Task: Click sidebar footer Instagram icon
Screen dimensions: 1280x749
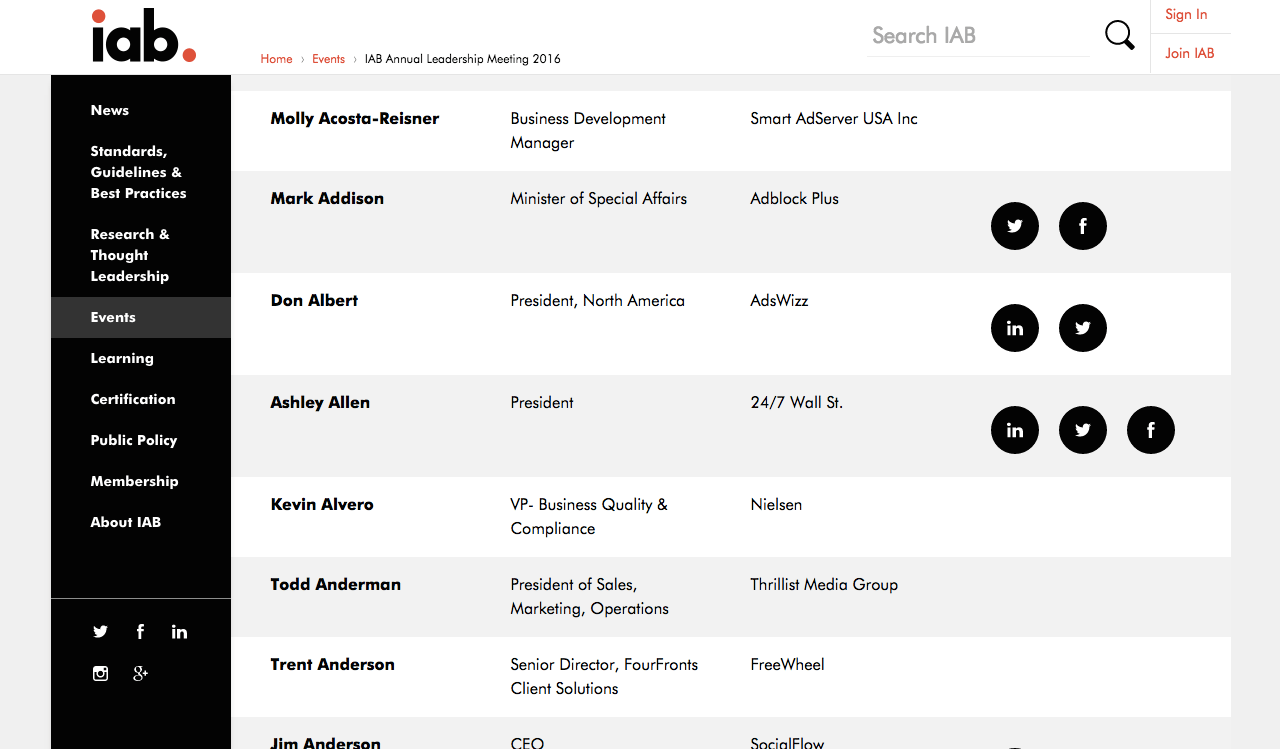Action: click(100, 673)
